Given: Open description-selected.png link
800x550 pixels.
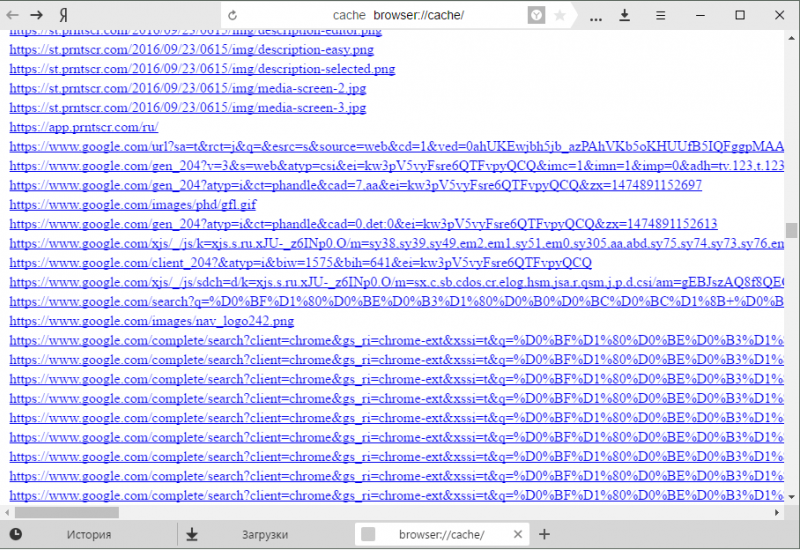Looking at the screenshot, I should coord(203,69).
